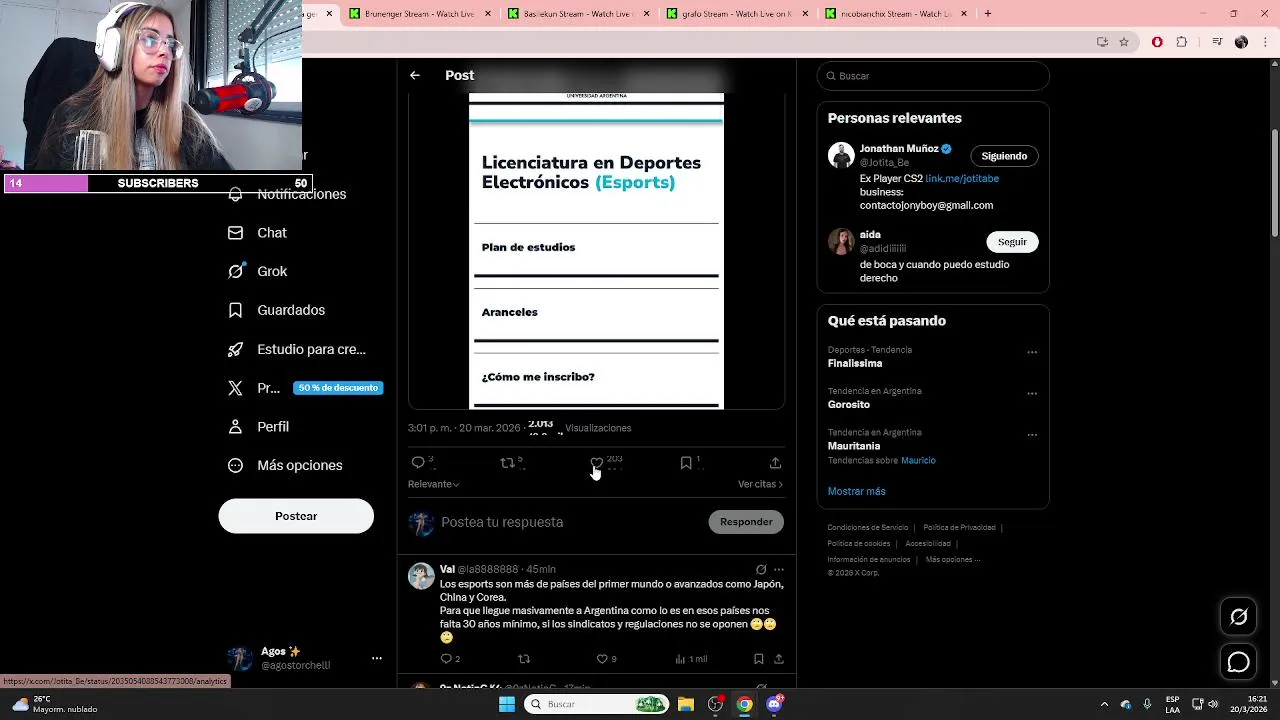Open the Finalissima trend

(854, 363)
